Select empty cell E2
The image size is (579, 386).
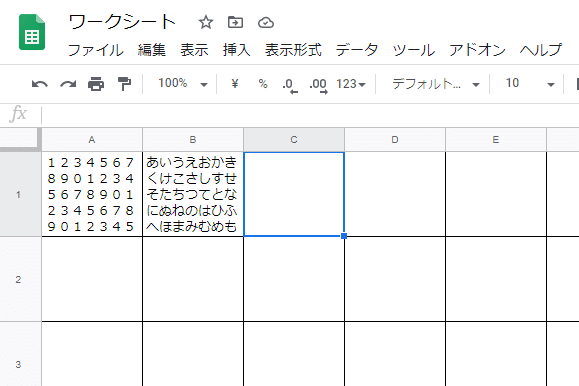pyautogui.click(x=496, y=279)
